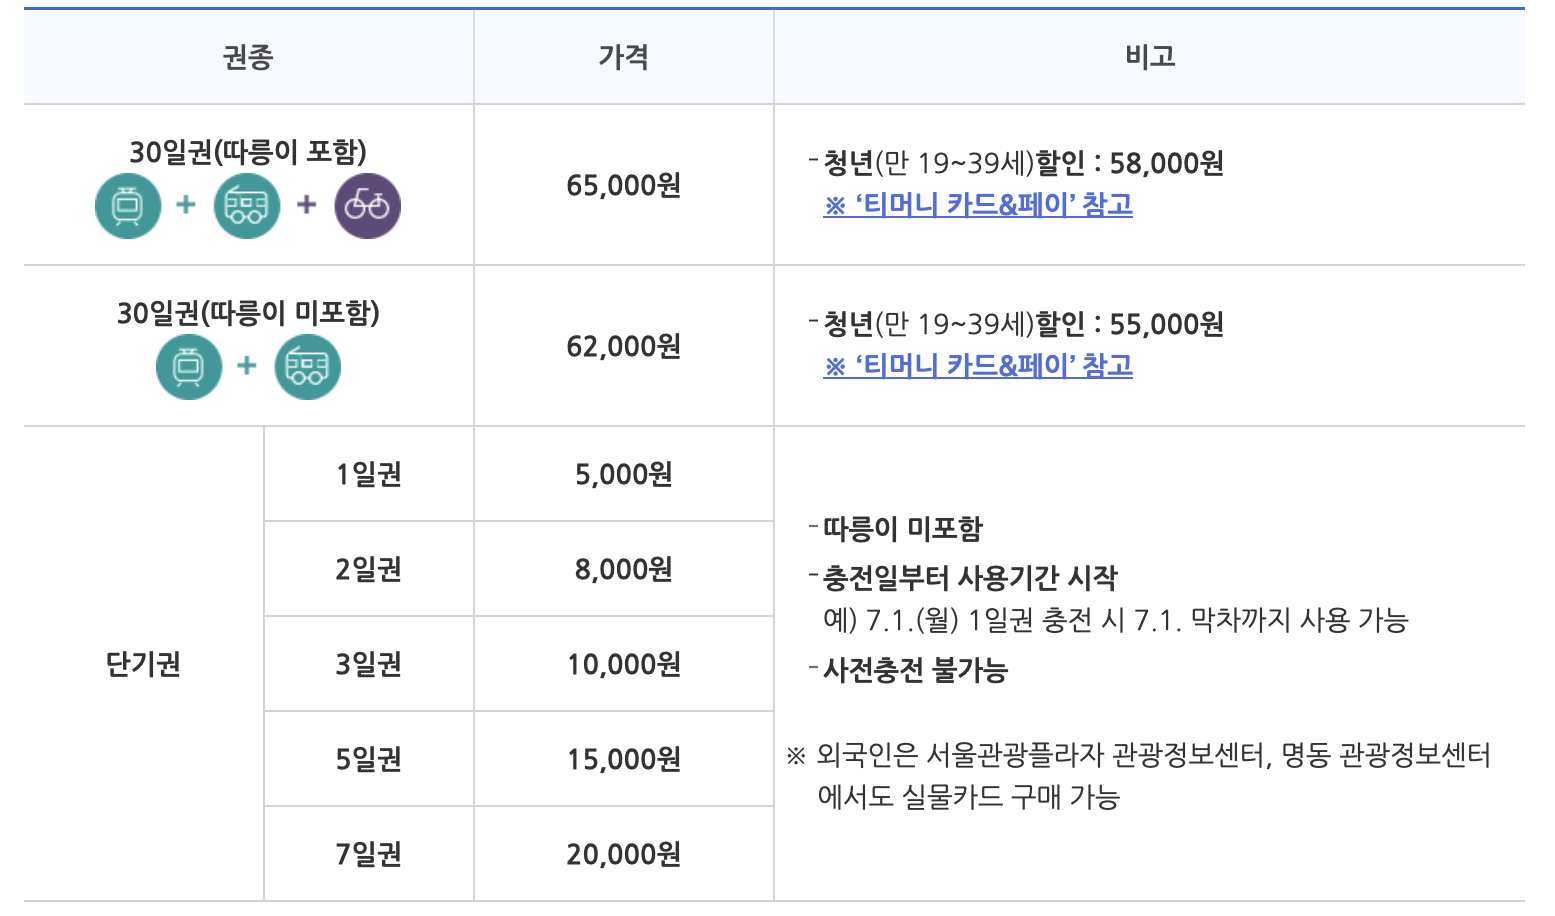Select the 2일권 row label

368,569
